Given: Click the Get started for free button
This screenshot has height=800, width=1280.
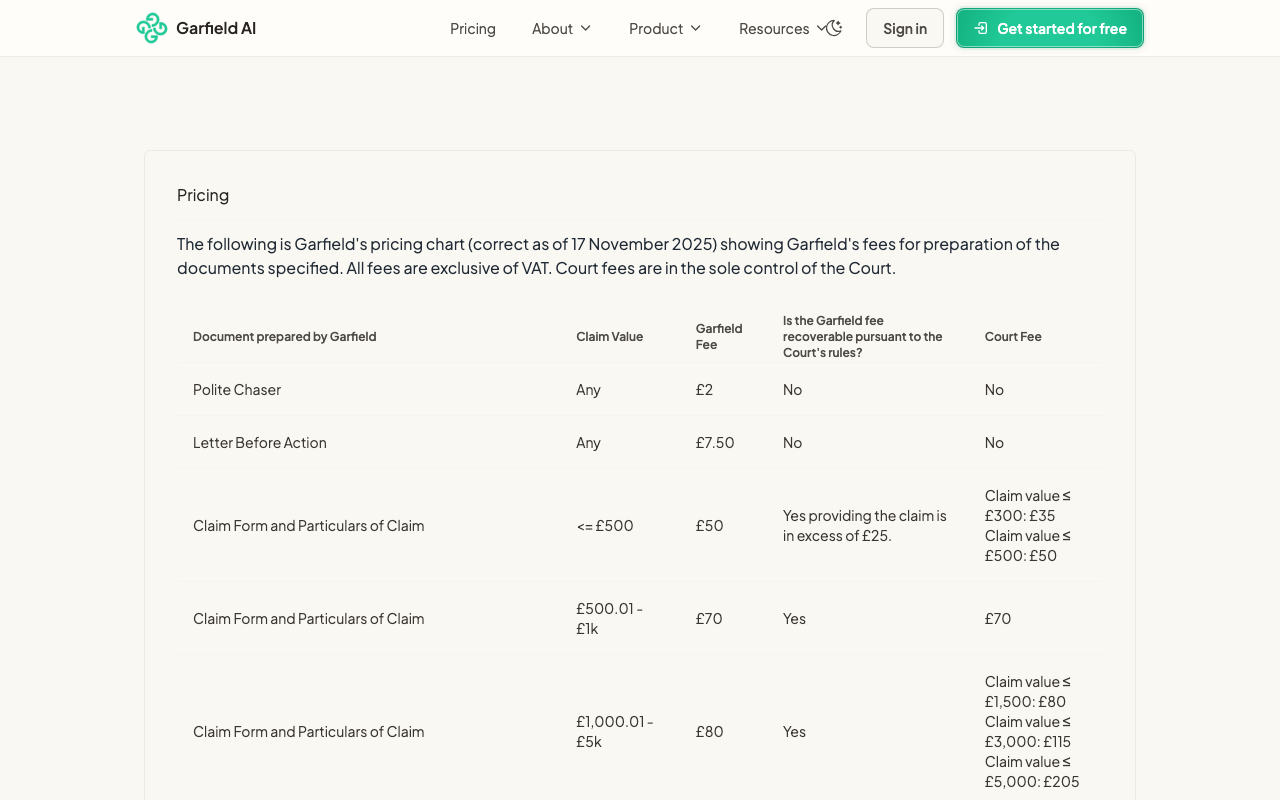Looking at the screenshot, I should click(1050, 28).
